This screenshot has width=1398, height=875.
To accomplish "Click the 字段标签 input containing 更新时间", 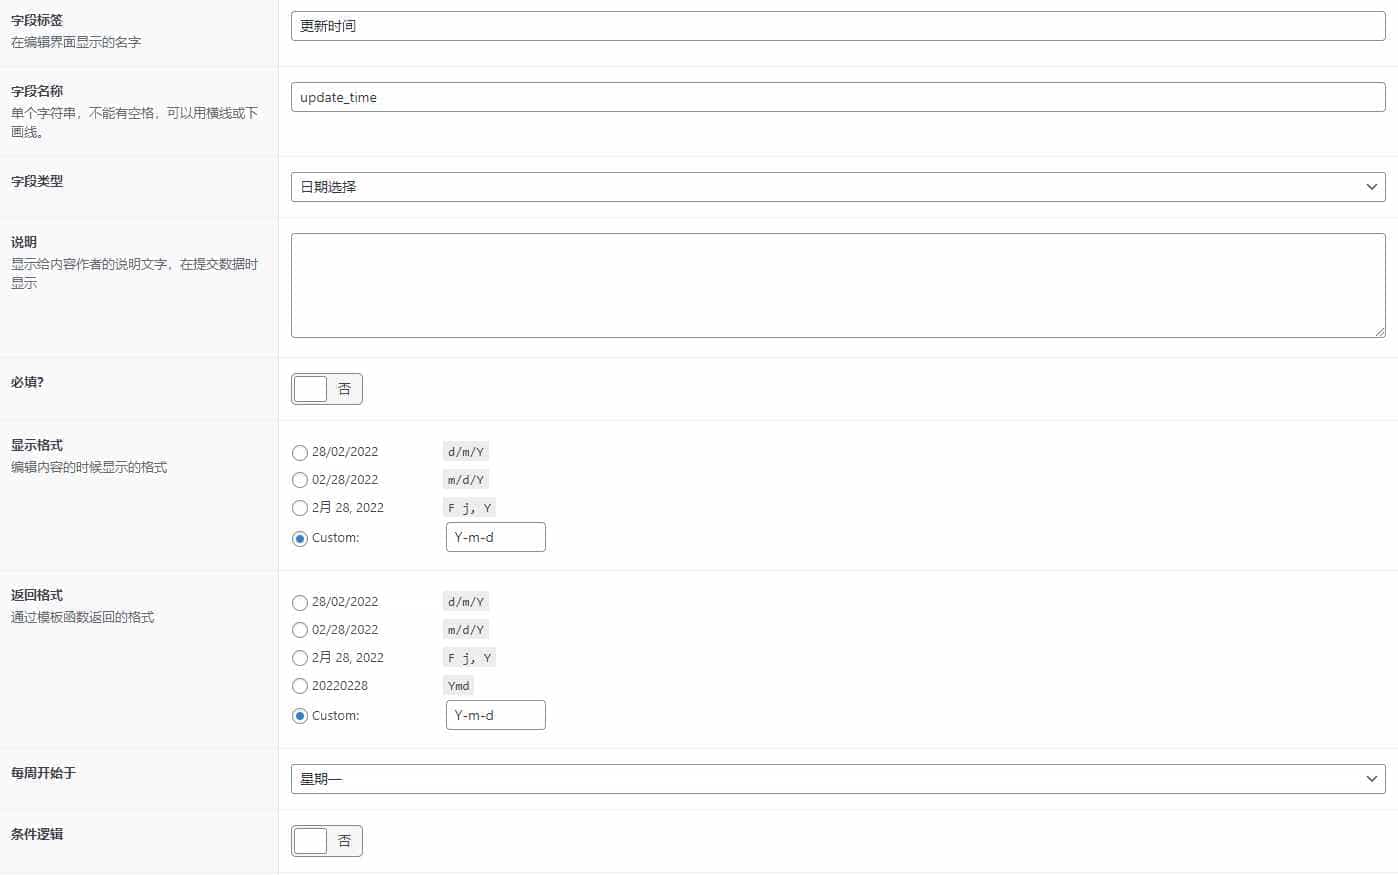I will click(x=838, y=26).
